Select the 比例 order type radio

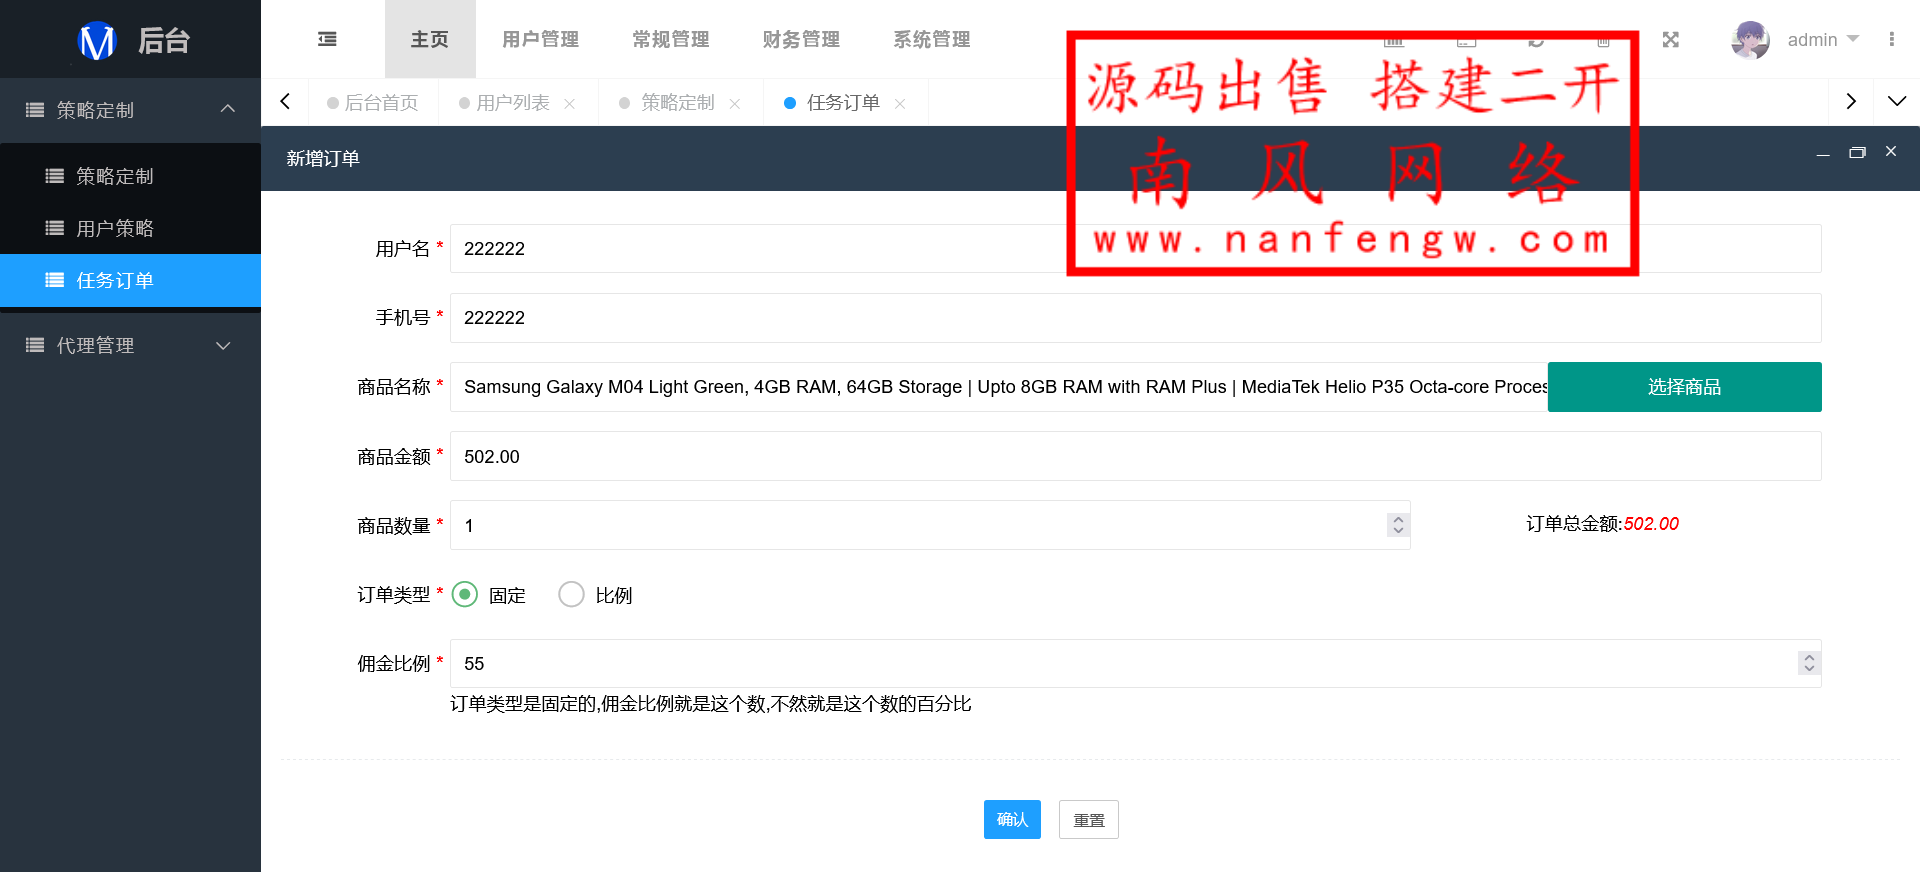tap(571, 595)
